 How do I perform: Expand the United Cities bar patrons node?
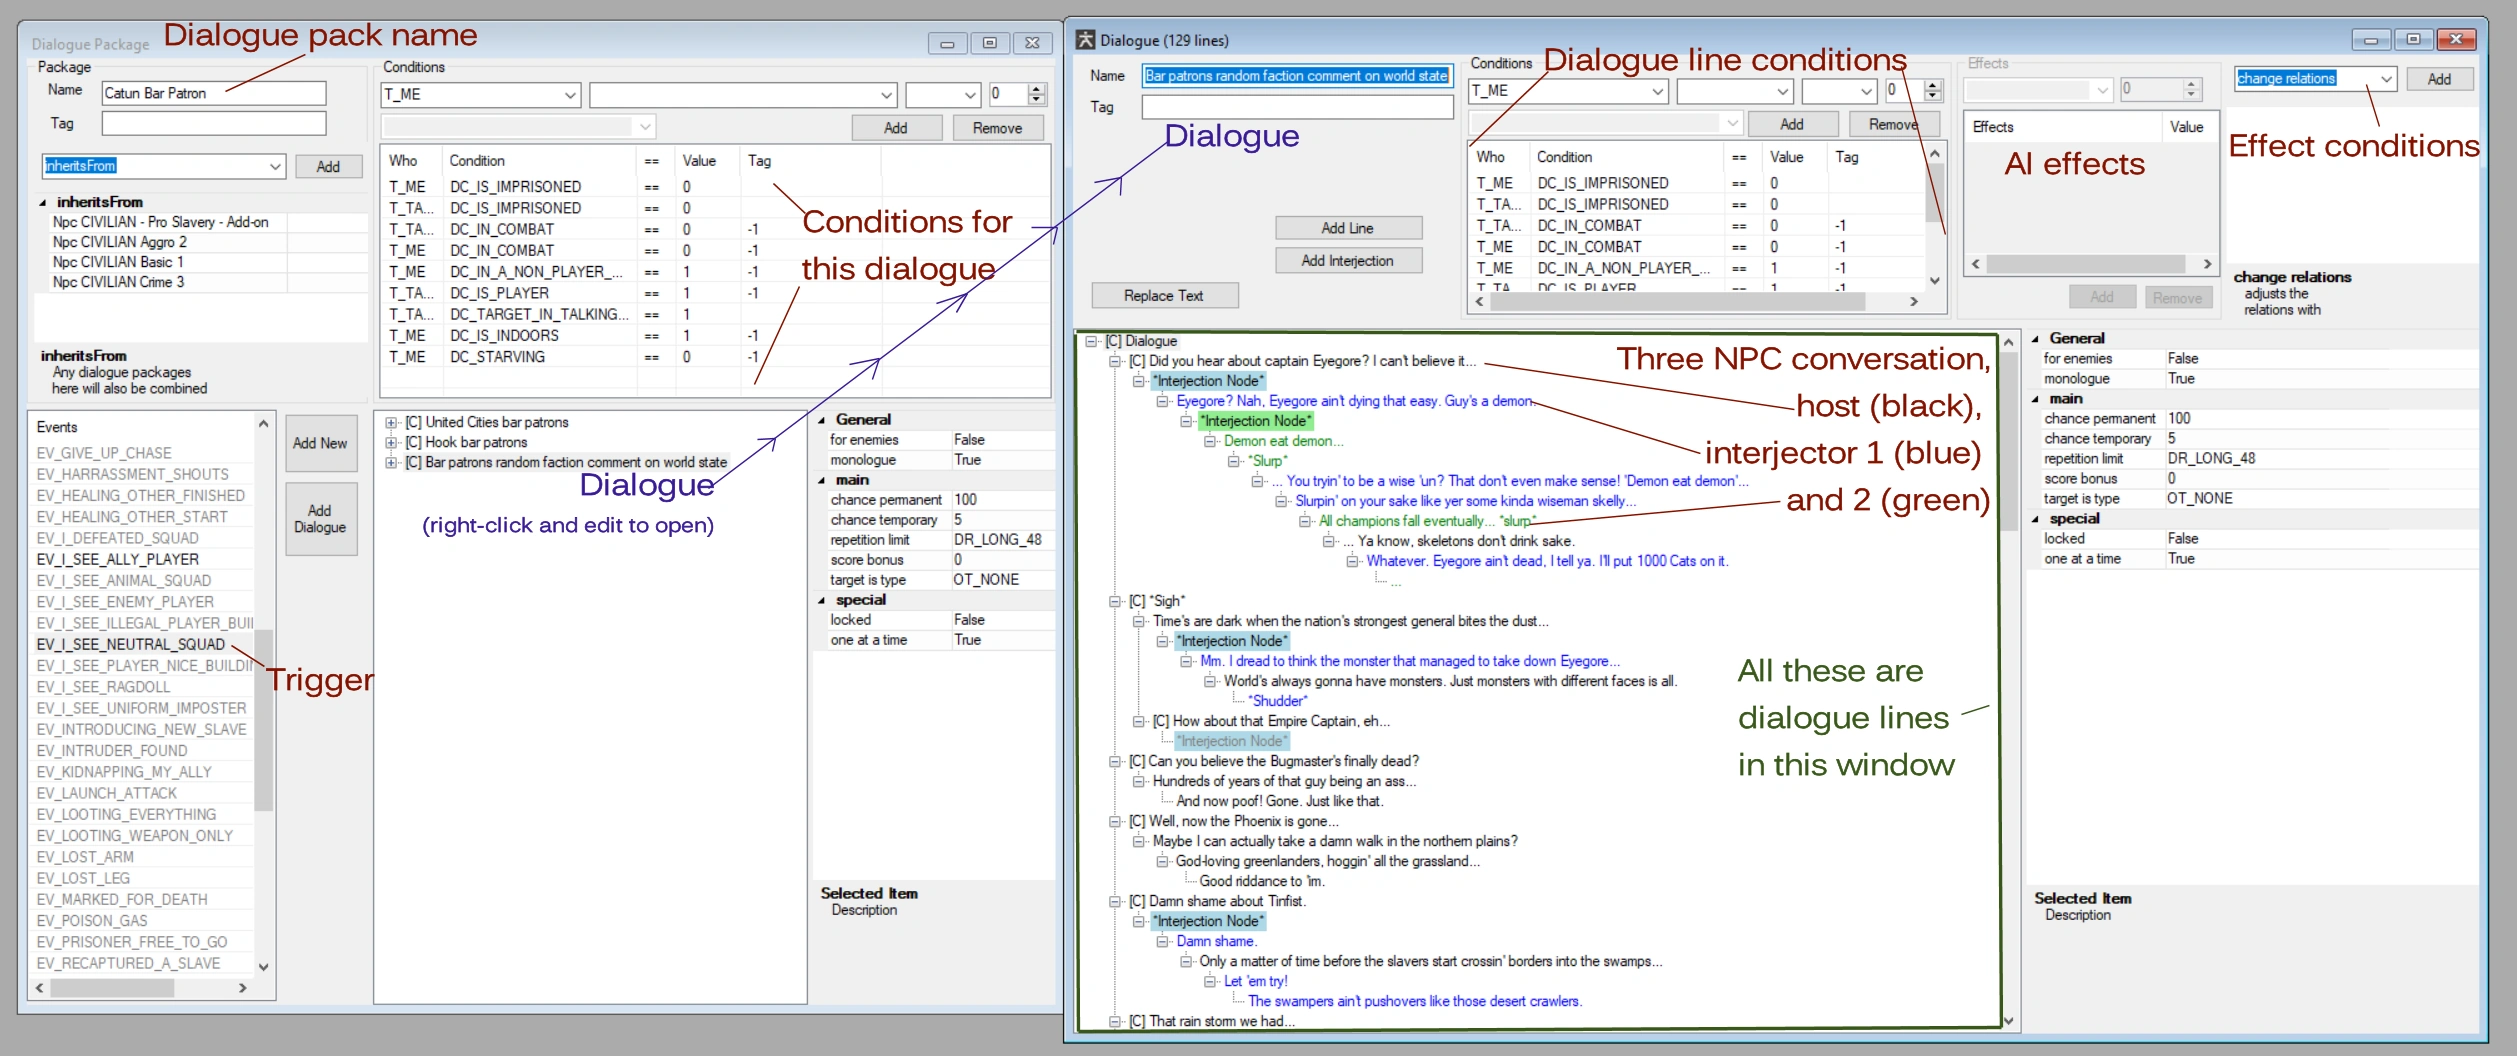pyautogui.click(x=392, y=423)
